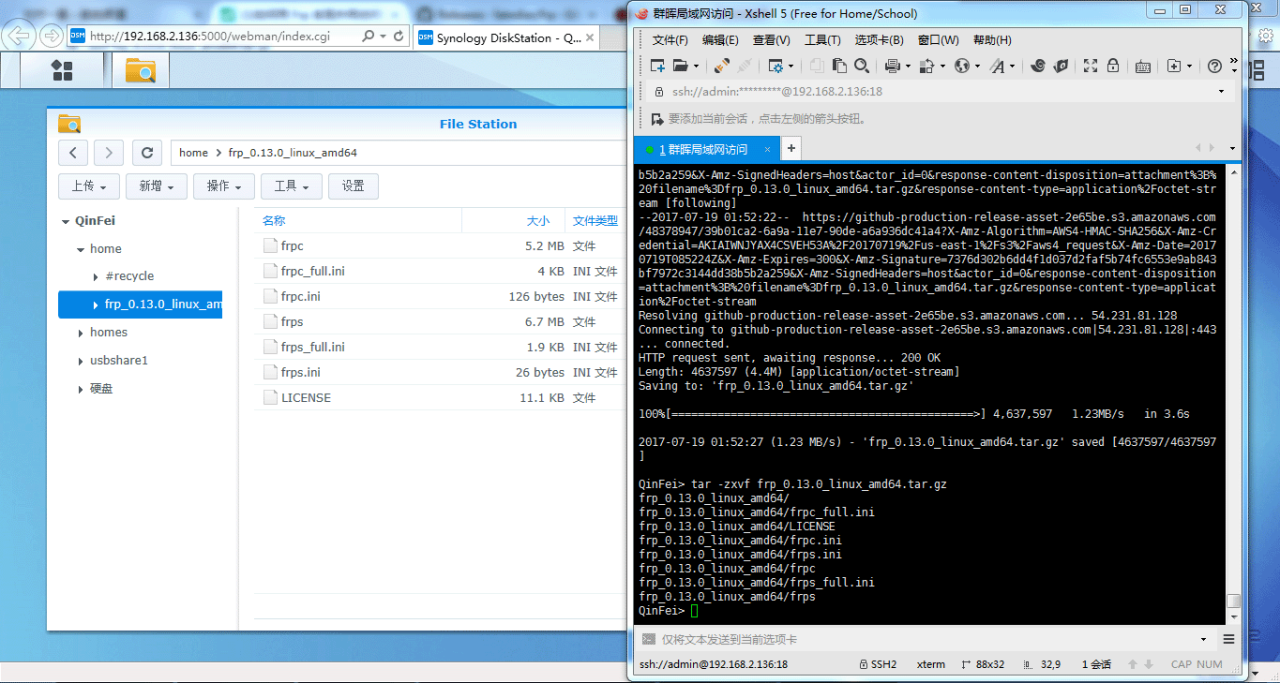Open the 工具(T) menu in Xshell
1280x683 pixels.
tap(822, 40)
